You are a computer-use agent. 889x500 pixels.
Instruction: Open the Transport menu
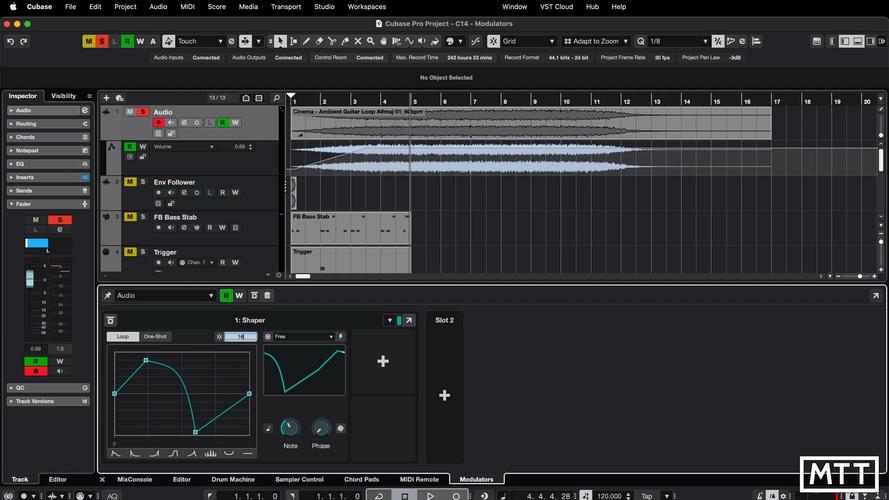pos(285,7)
